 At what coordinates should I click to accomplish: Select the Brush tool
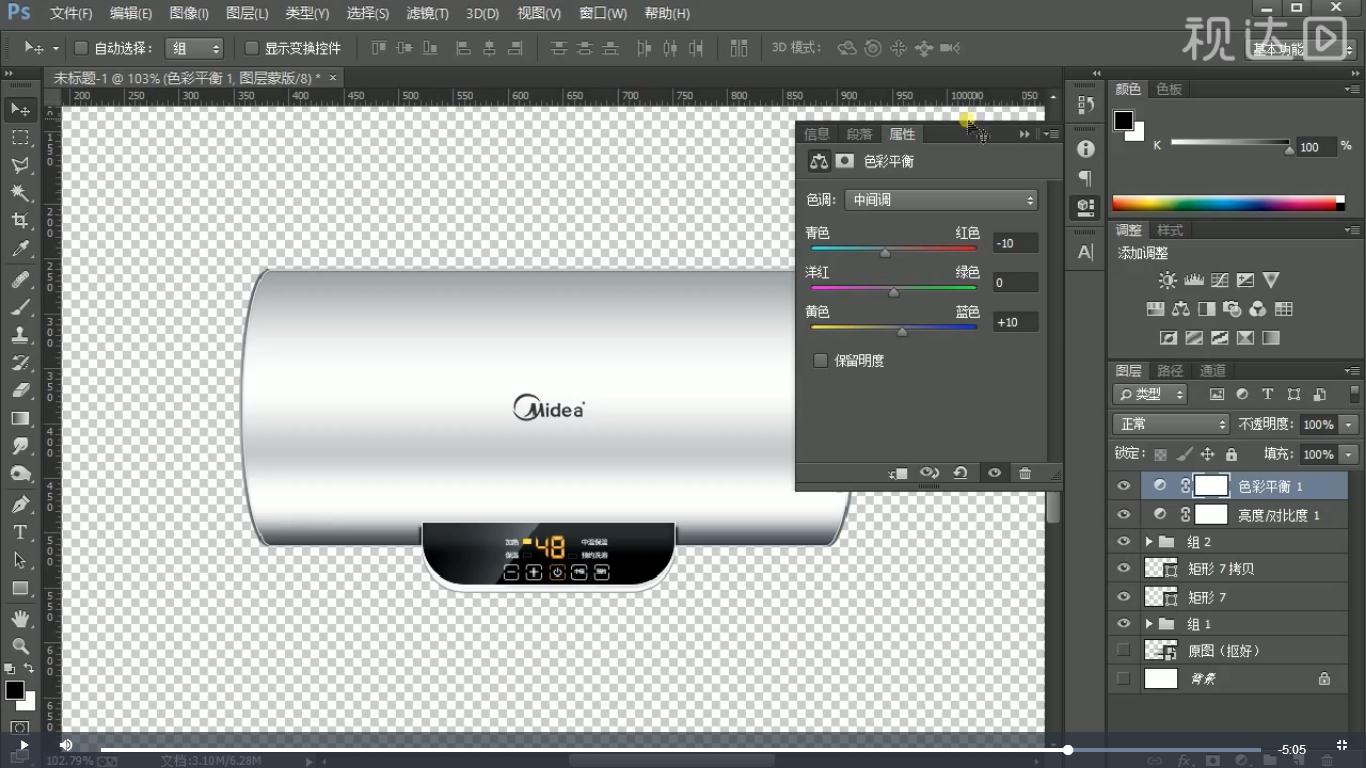click(20, 308)
